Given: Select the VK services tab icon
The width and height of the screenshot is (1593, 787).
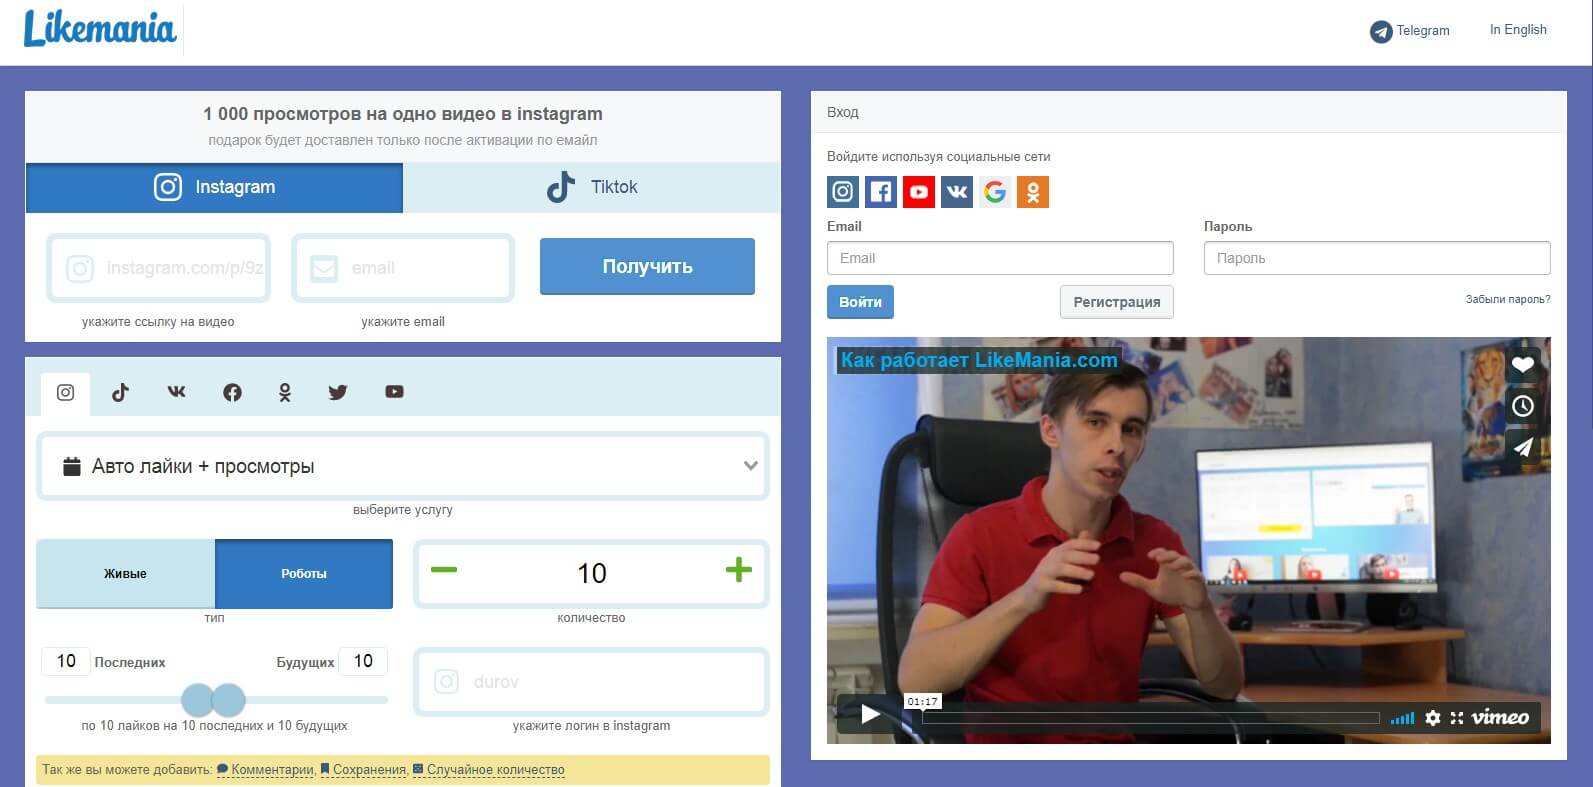Looking at the screenshot, I should pyautogui.click(x=176, y=392).
